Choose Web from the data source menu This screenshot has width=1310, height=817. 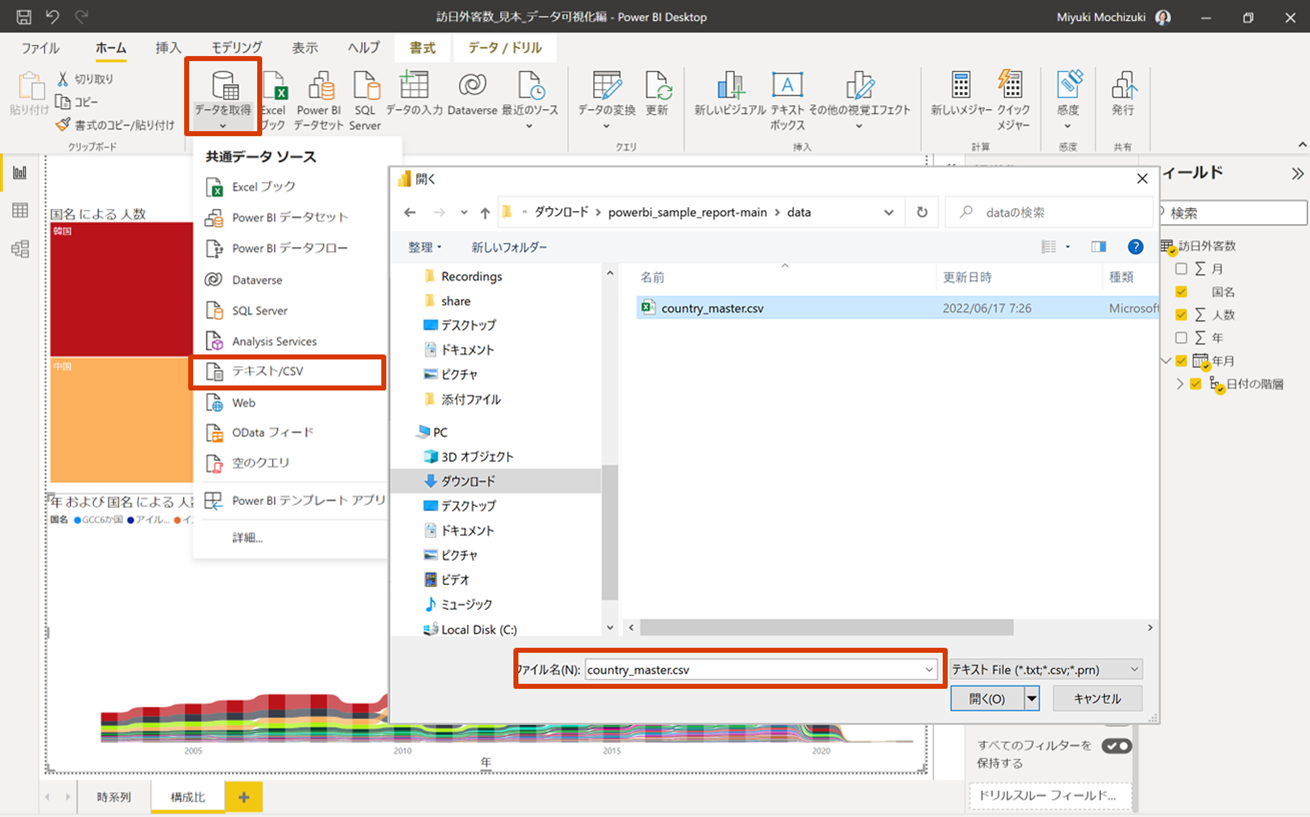coord(288,403)
